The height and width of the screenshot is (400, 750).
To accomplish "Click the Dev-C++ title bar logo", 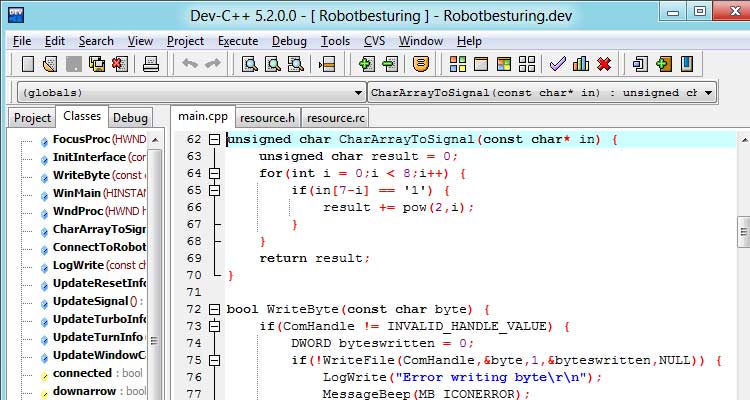I will pos(16,15).
